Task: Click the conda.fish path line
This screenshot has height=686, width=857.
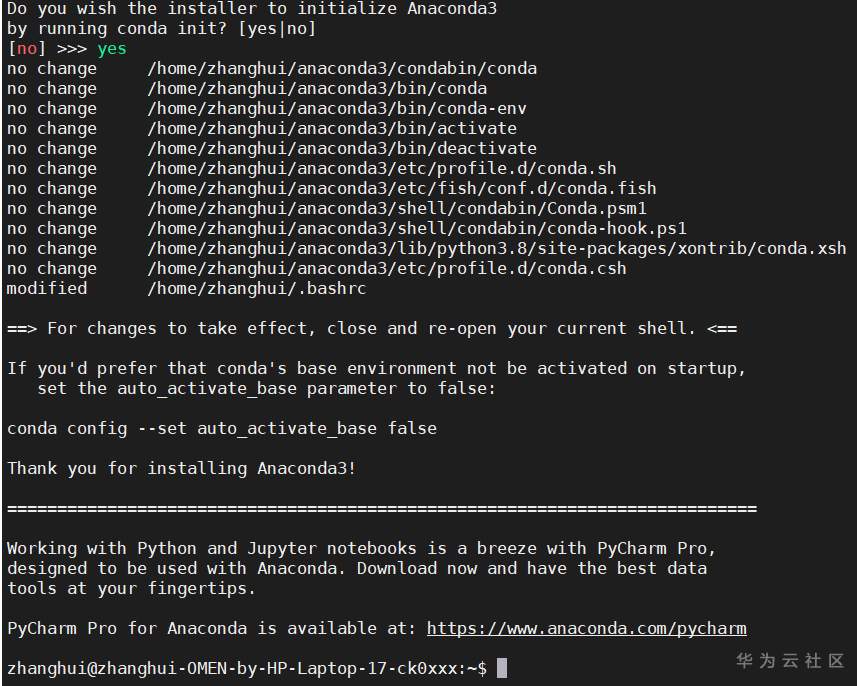Action: pyautogui.click(x=402, y=189)
